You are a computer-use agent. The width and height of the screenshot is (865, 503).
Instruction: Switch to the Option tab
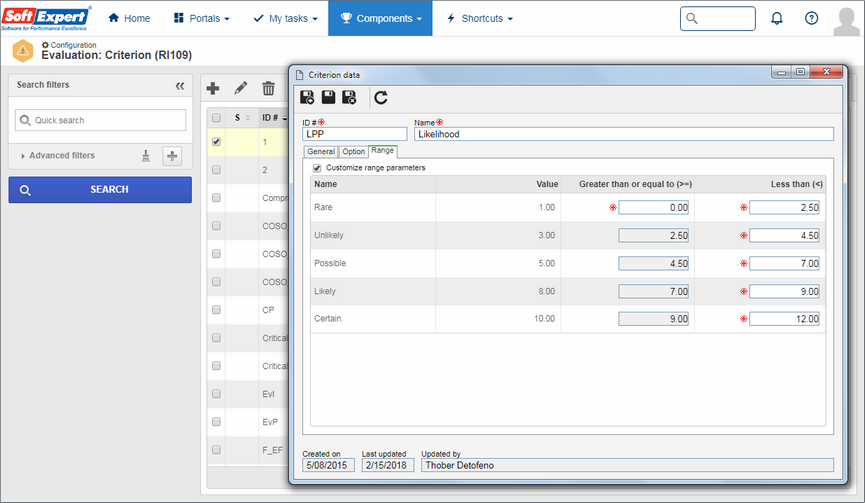coord(354,152)
